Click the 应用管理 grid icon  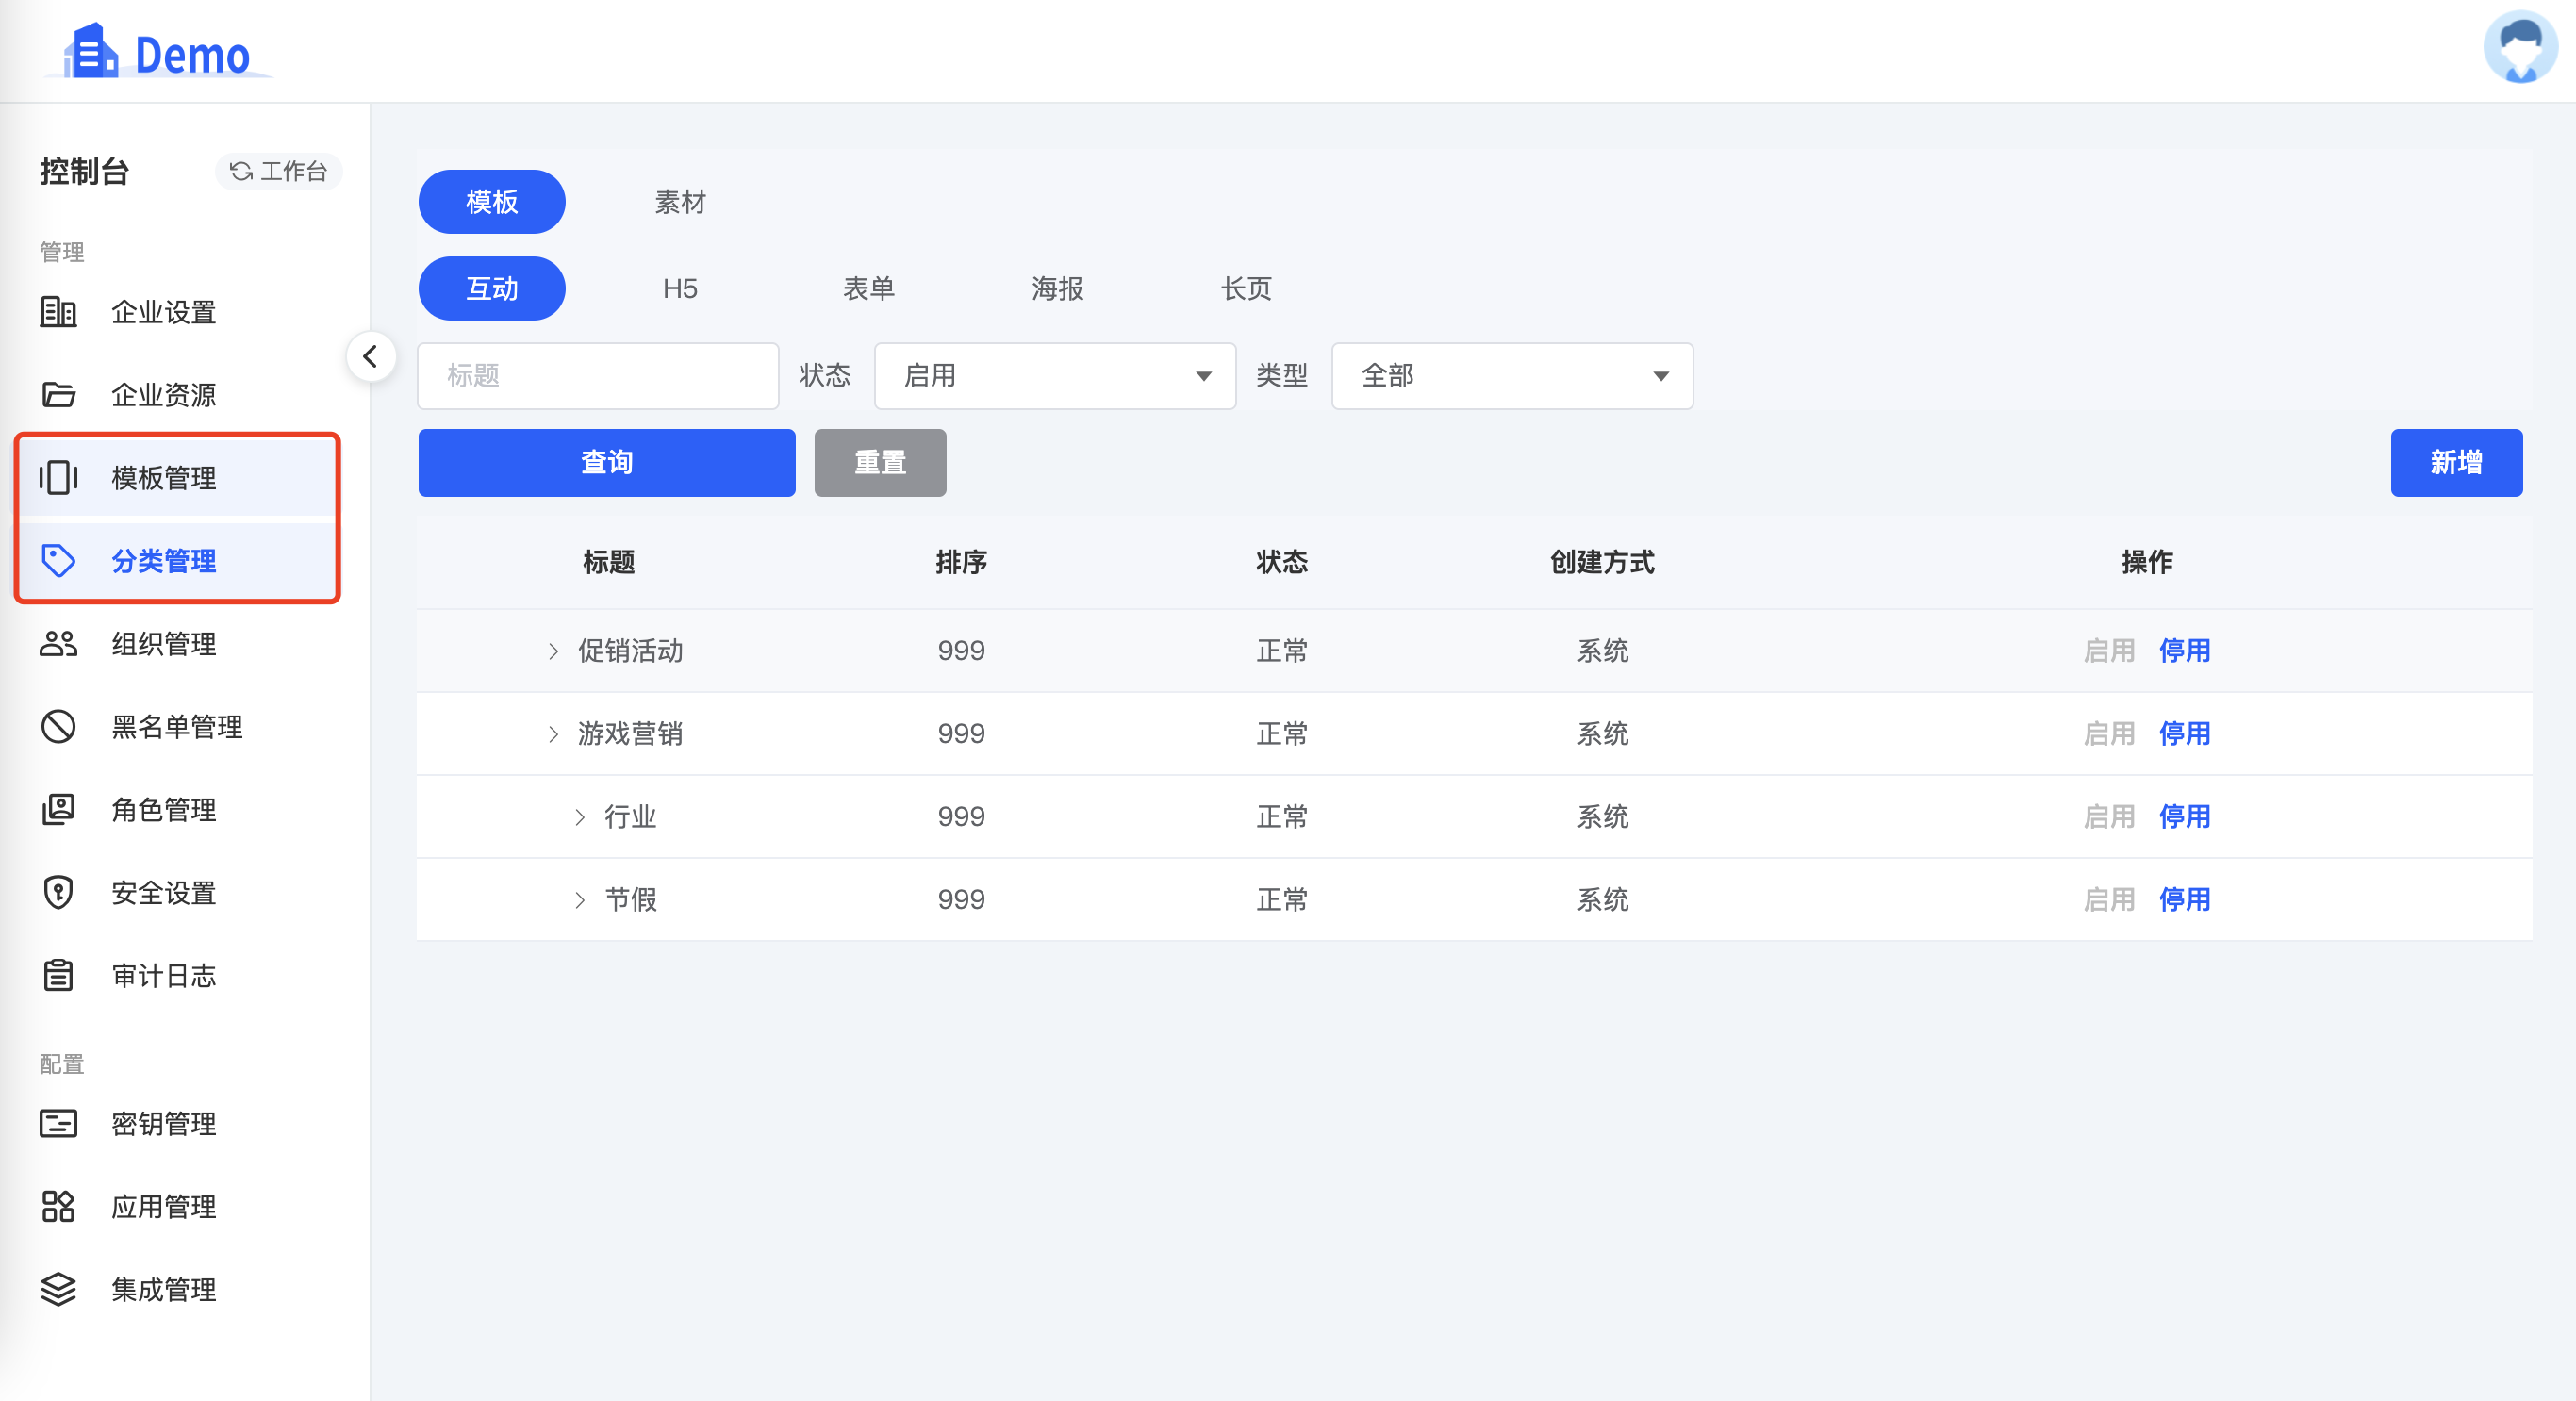[58, 1207]
